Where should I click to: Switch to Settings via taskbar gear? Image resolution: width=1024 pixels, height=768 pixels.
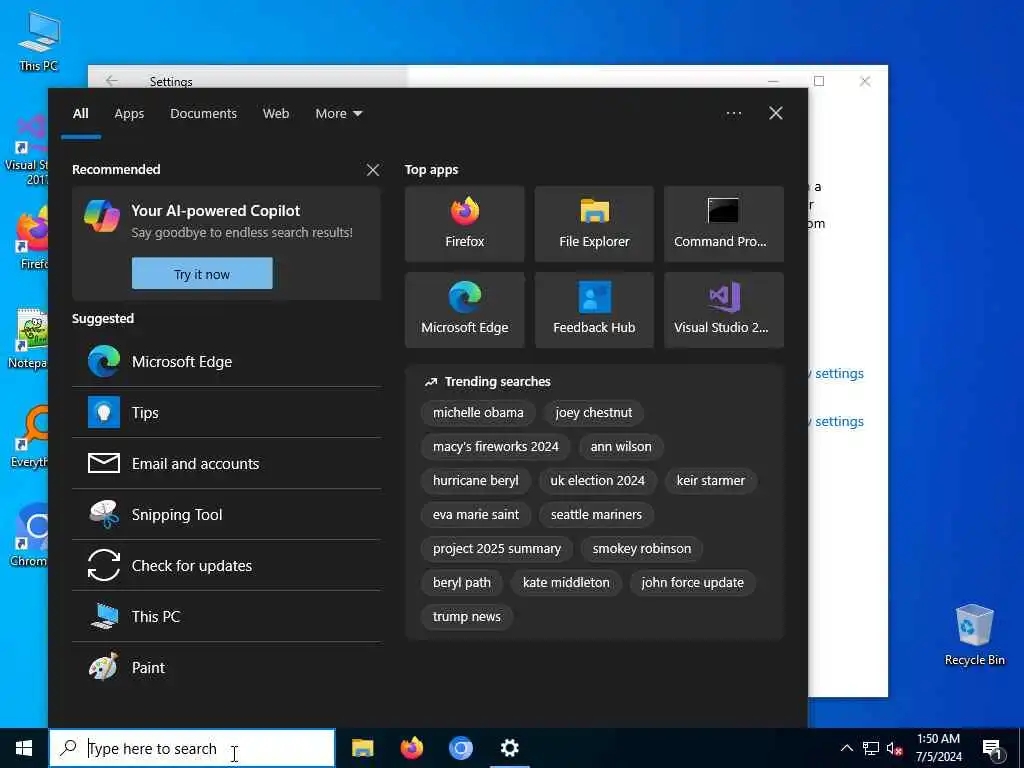509,748
